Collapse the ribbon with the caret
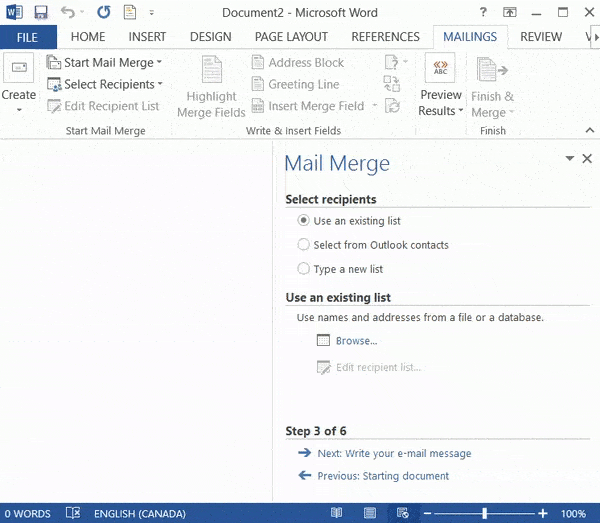 point(590,130)
